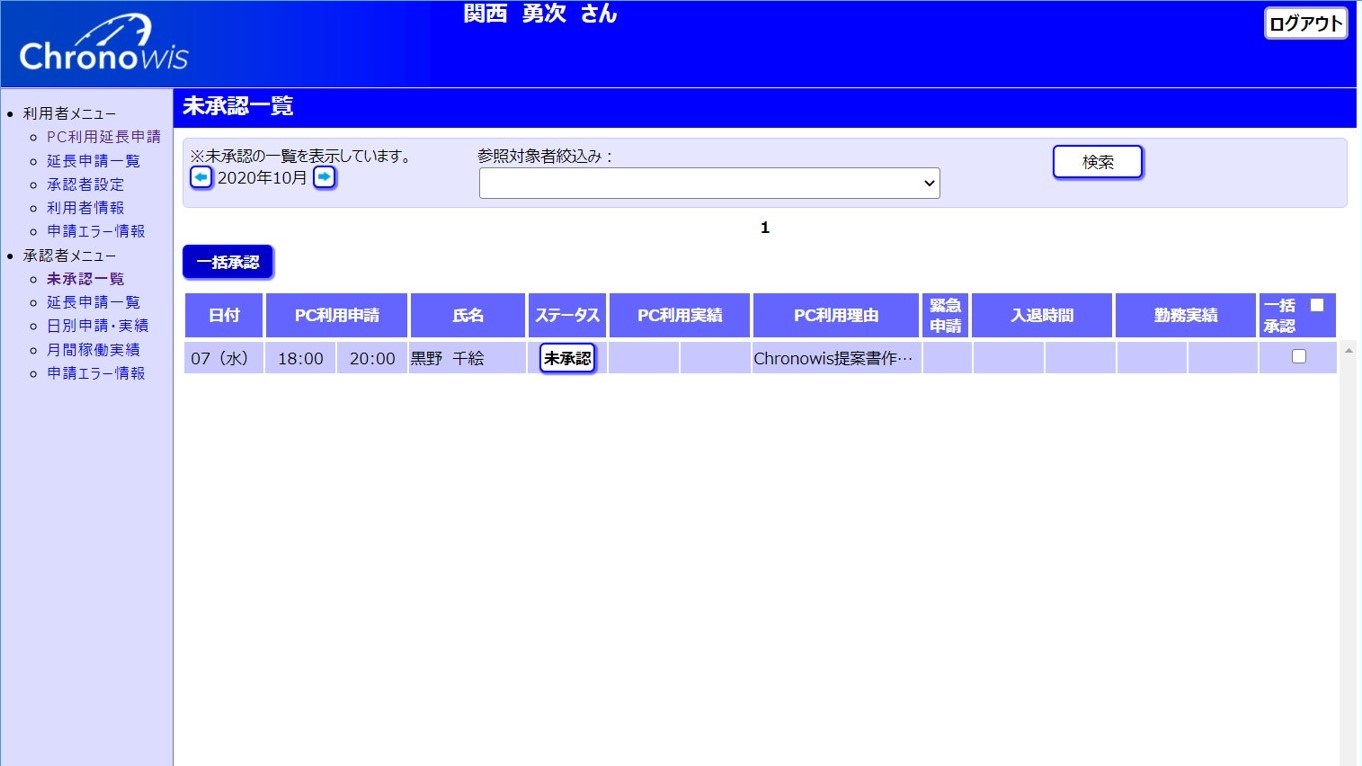The height and width of the screenshot is (766, 1362).
Task: Open 日別申請・実績 in the sidebar
Action: click(97, 326)
